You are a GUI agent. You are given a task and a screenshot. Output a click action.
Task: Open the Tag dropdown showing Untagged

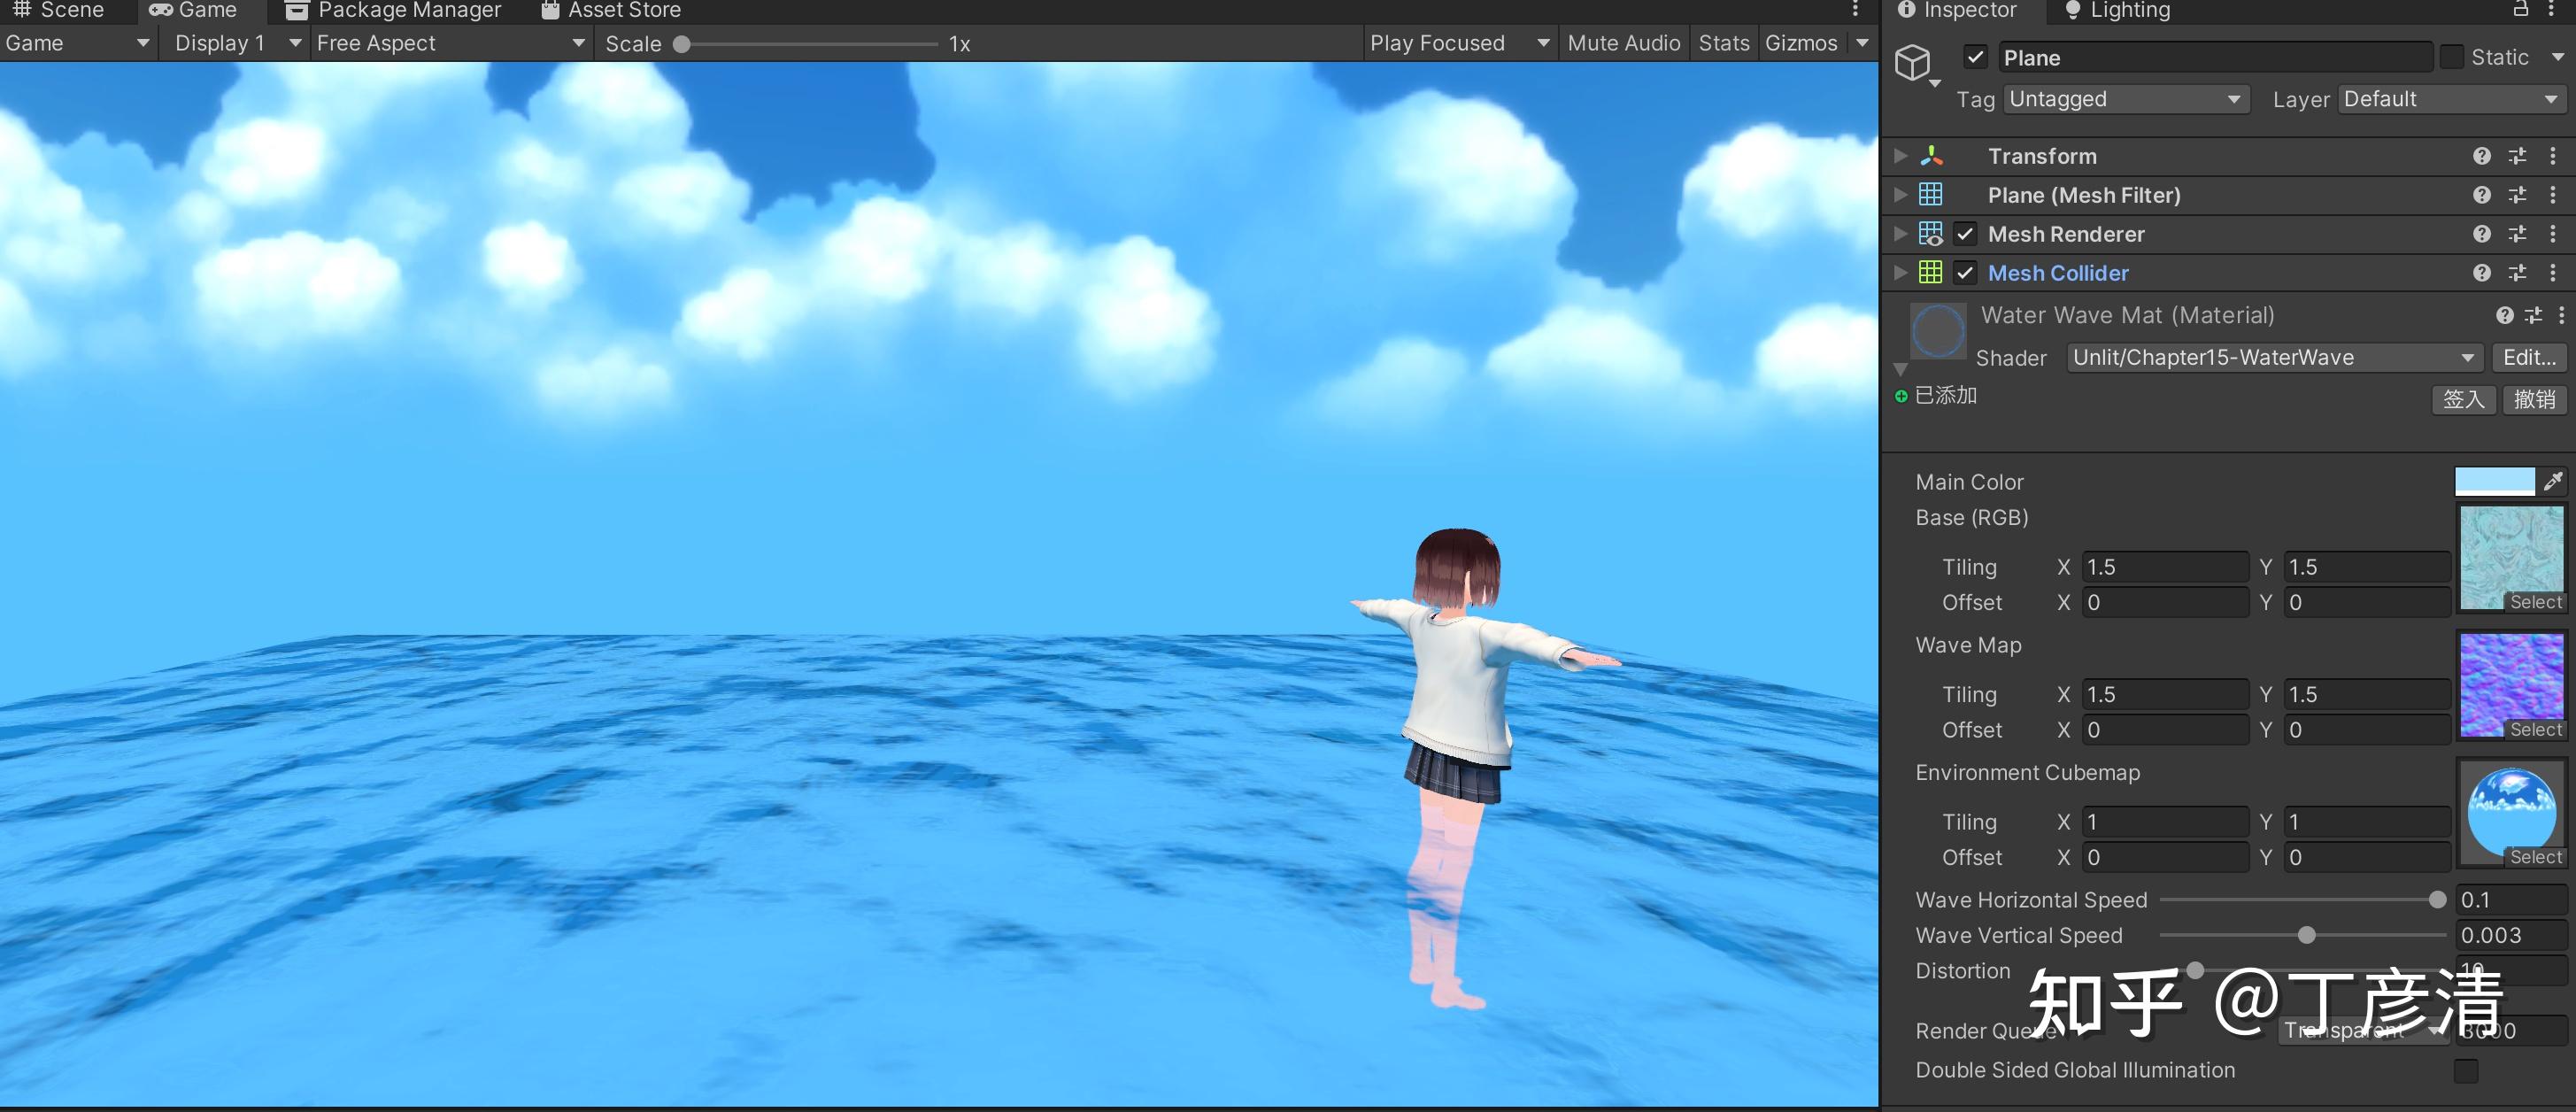[2125, 99]
